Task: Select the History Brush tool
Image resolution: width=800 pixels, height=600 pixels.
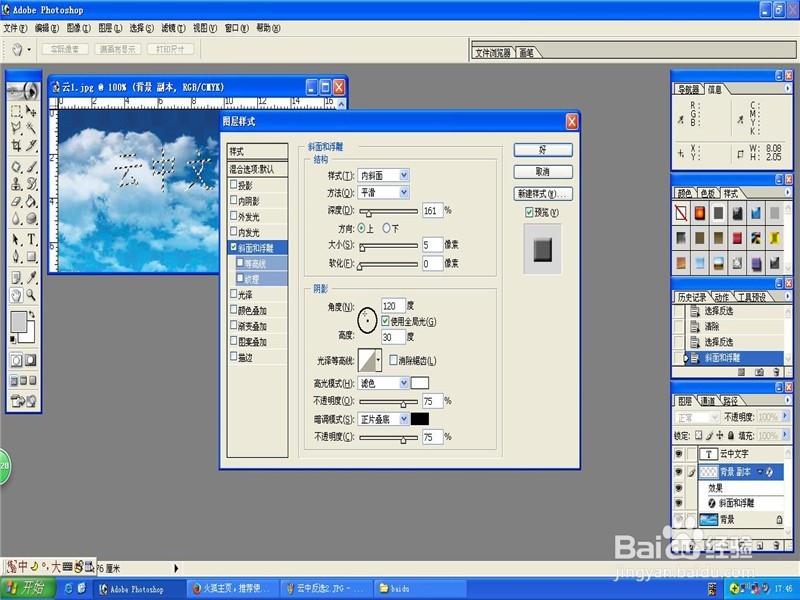Action: (x=31, y=184)
